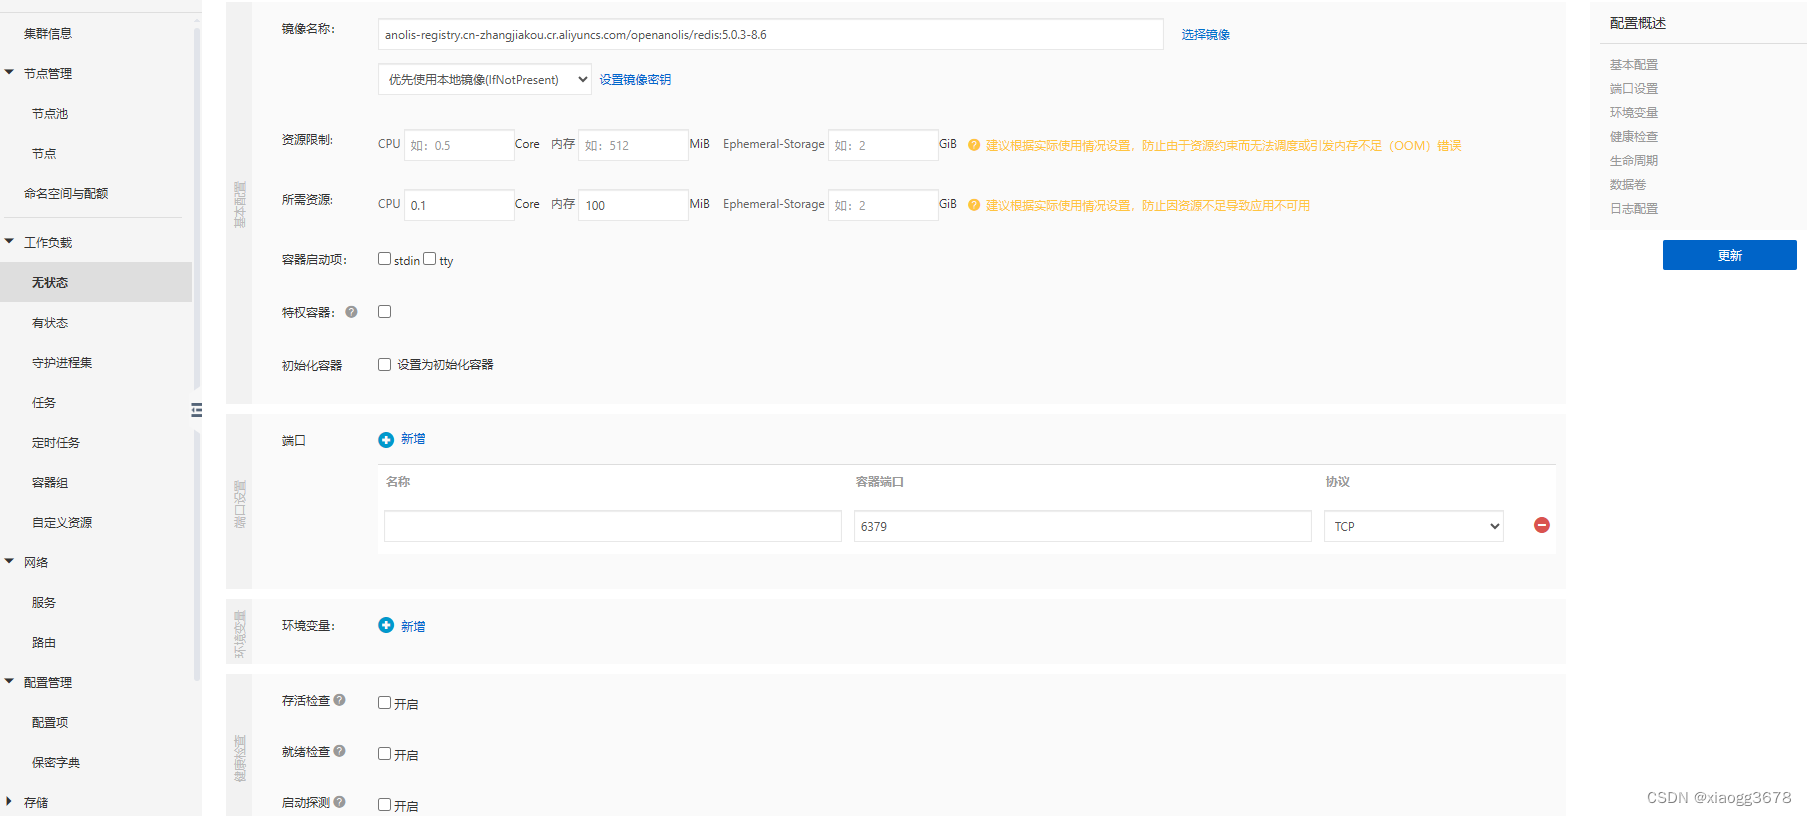Open the help icon next to 启动探测
The image size is (1807, 816).
click(339, 802)
